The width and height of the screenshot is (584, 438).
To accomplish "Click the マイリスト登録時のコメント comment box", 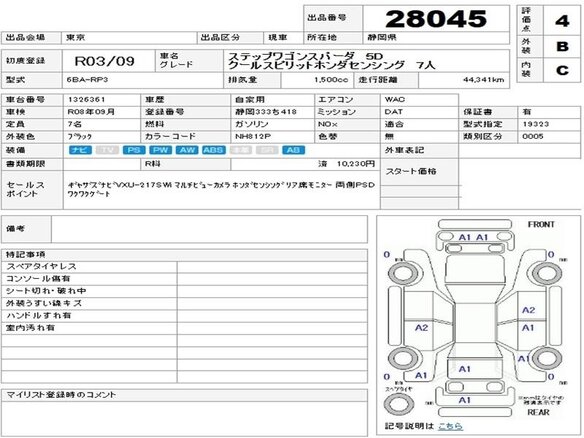I will (x=184, y=418).
